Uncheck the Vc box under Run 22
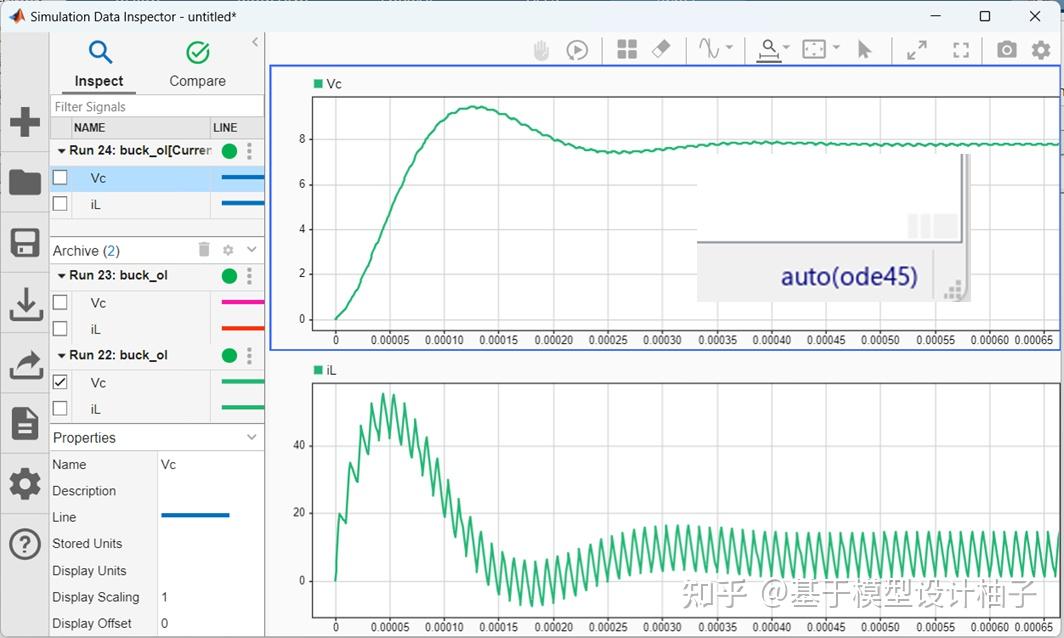This screenshot has width=1064, height=638. [x=60, y=382]
